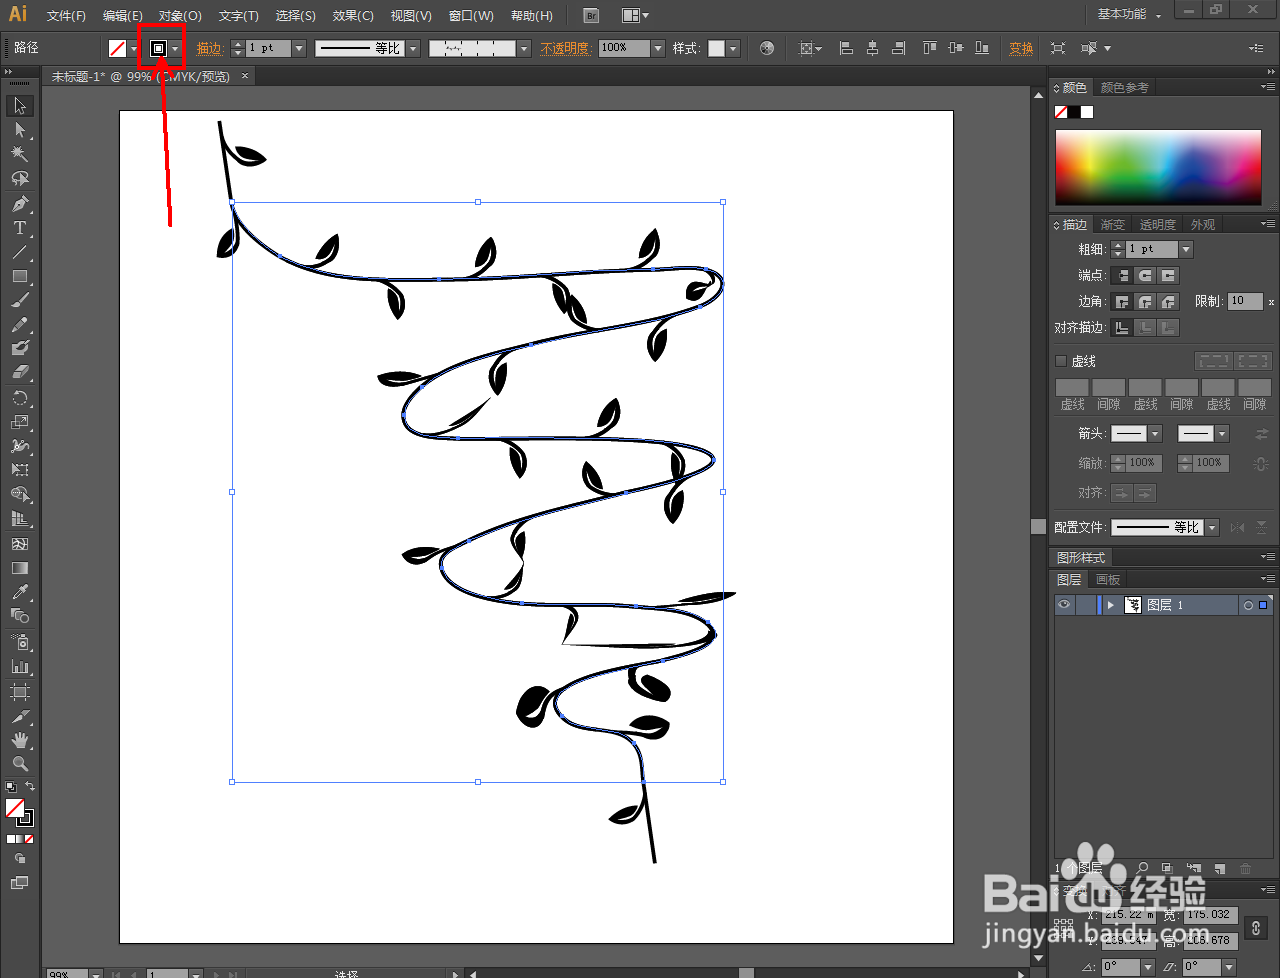Open the stroke weight dropdown in control bar
1280x978 pixels.
(299, 48)
